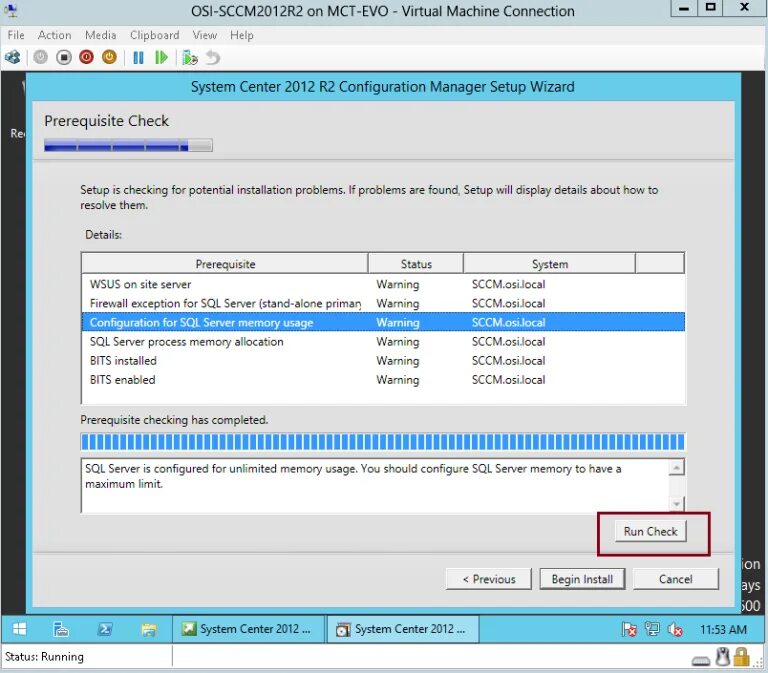Click the Checkpoint toolbar icon
Viewport: 768px width, 673px height.
click(x=190, y=58)
